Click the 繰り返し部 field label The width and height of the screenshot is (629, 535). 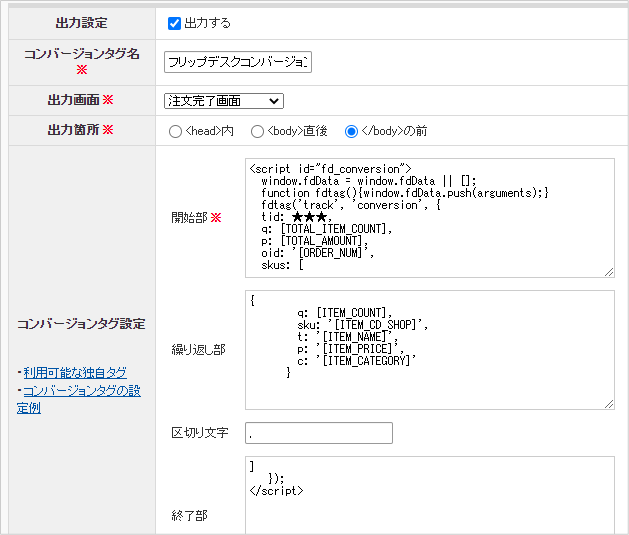pyautogui.click(x=199, y=350)
